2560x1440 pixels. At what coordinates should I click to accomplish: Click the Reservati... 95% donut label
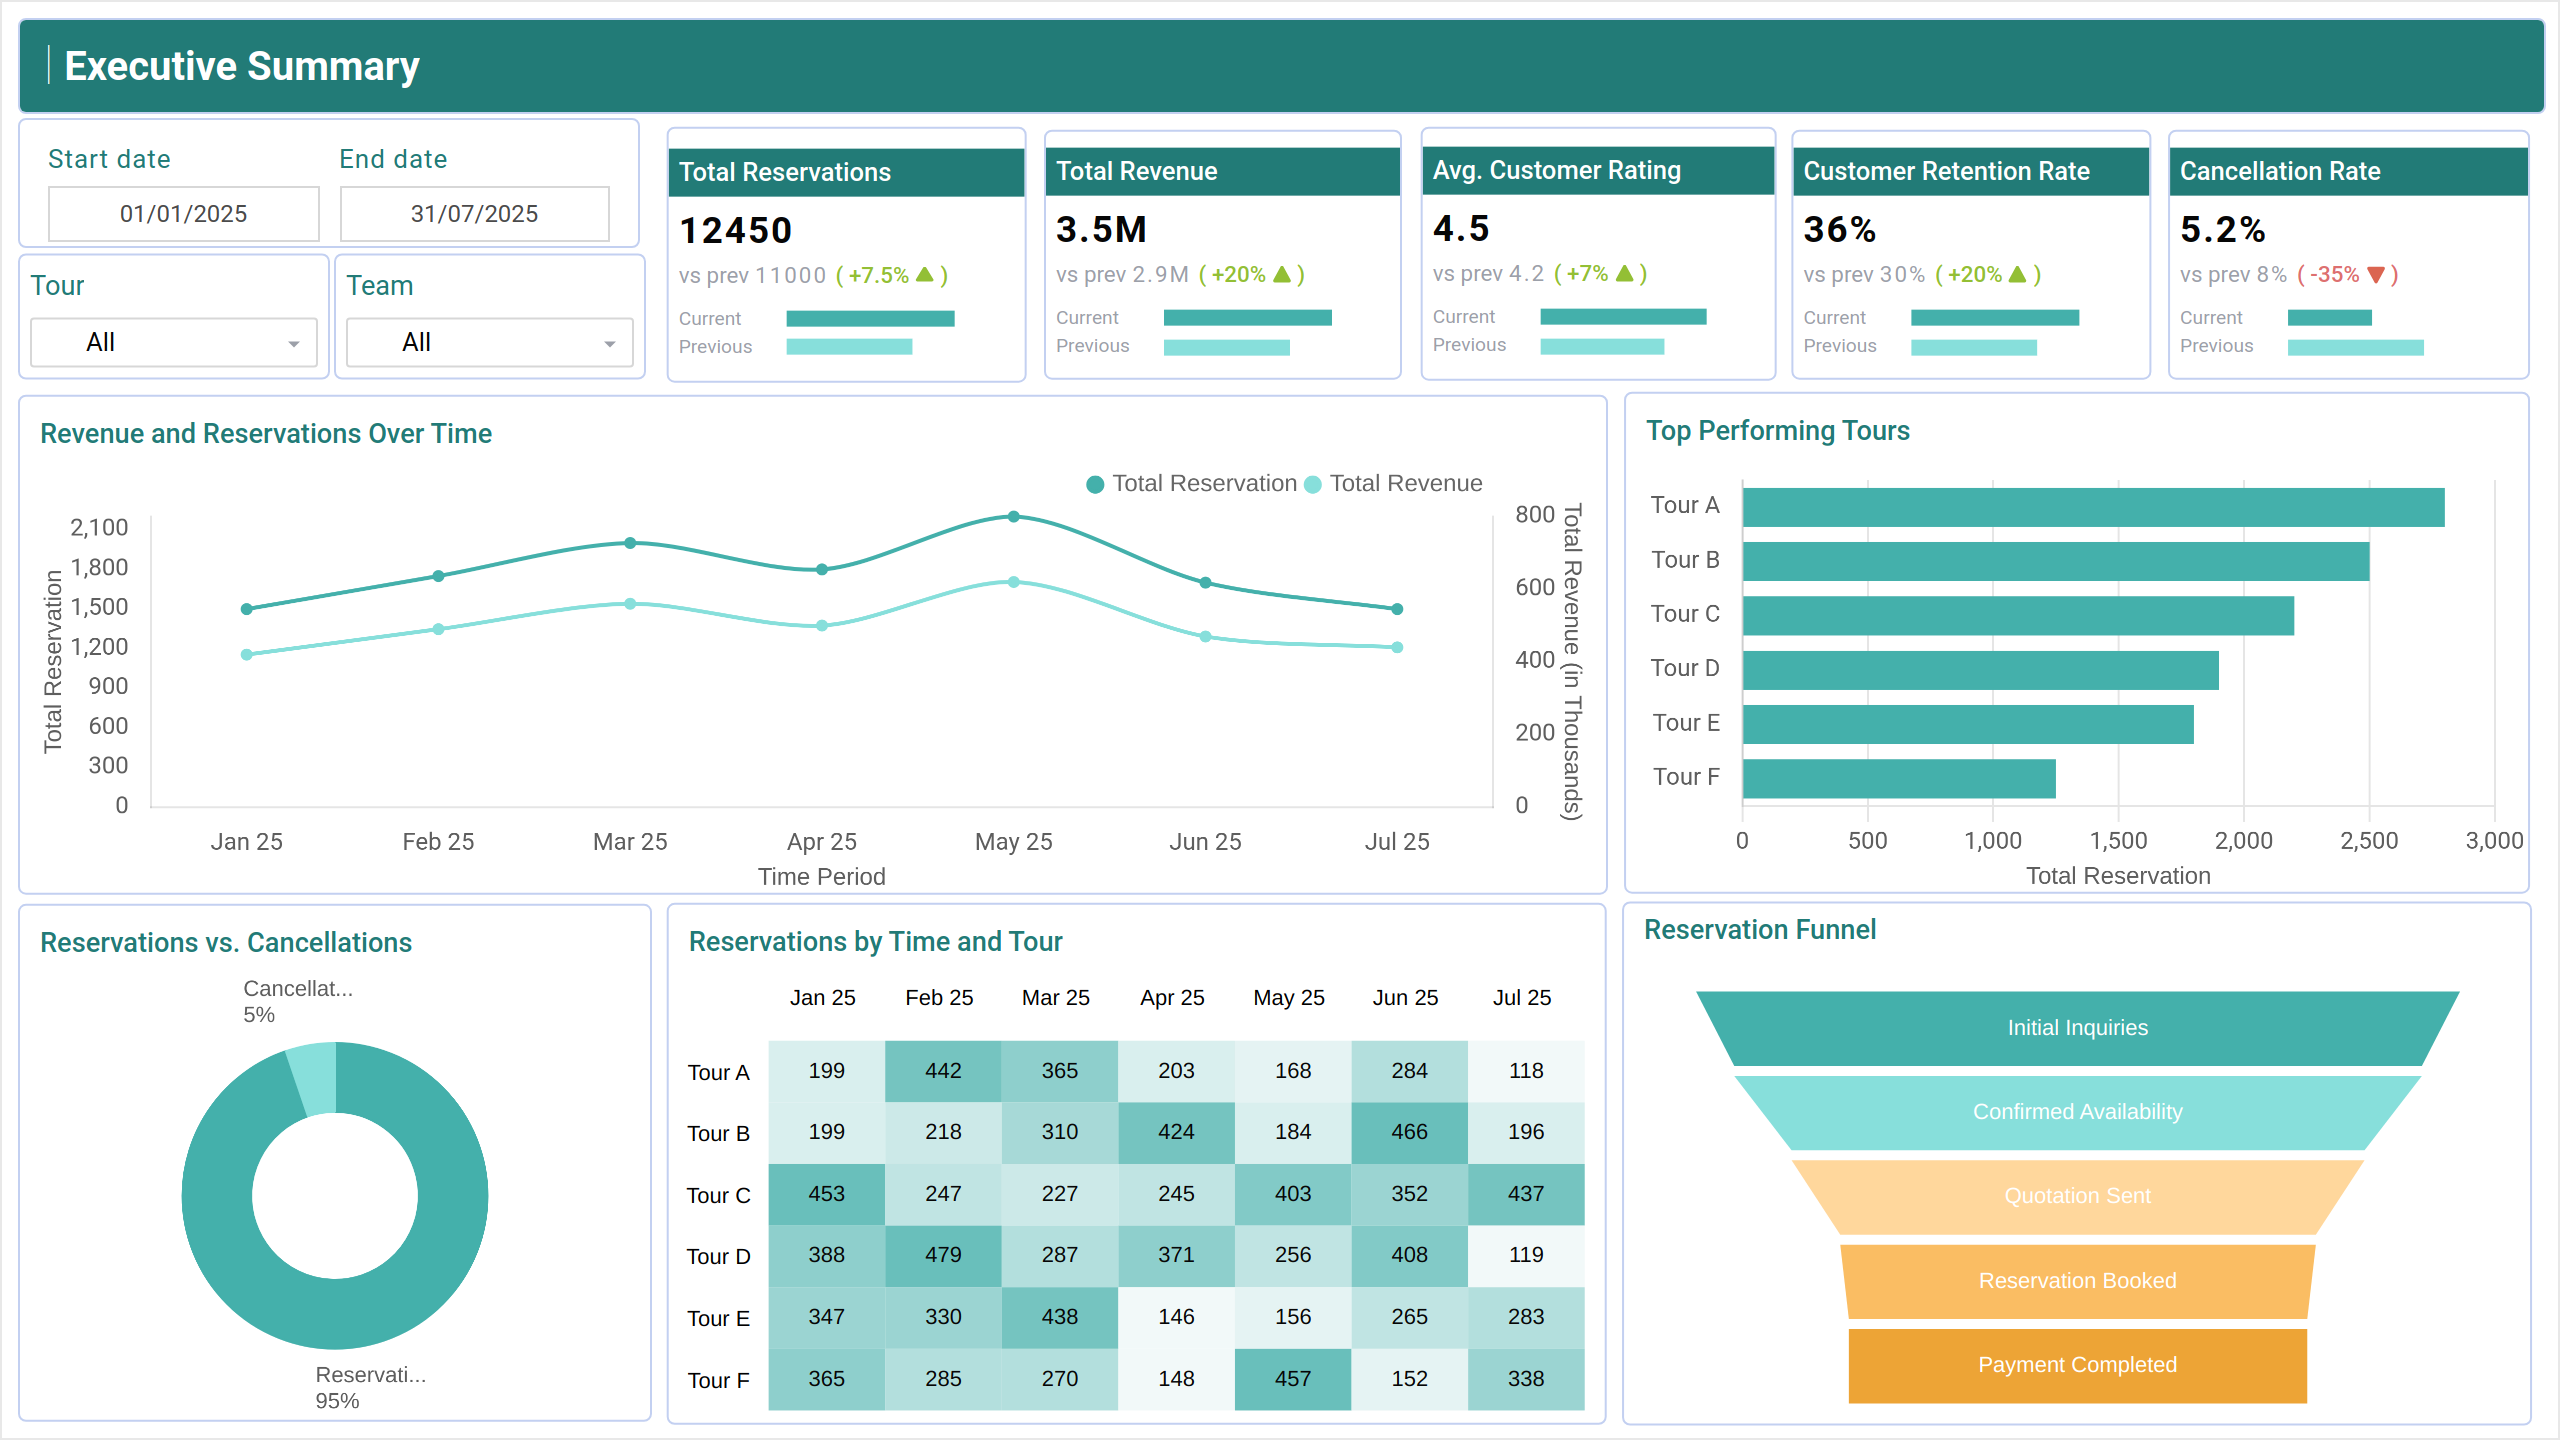tap(371, 1388)
